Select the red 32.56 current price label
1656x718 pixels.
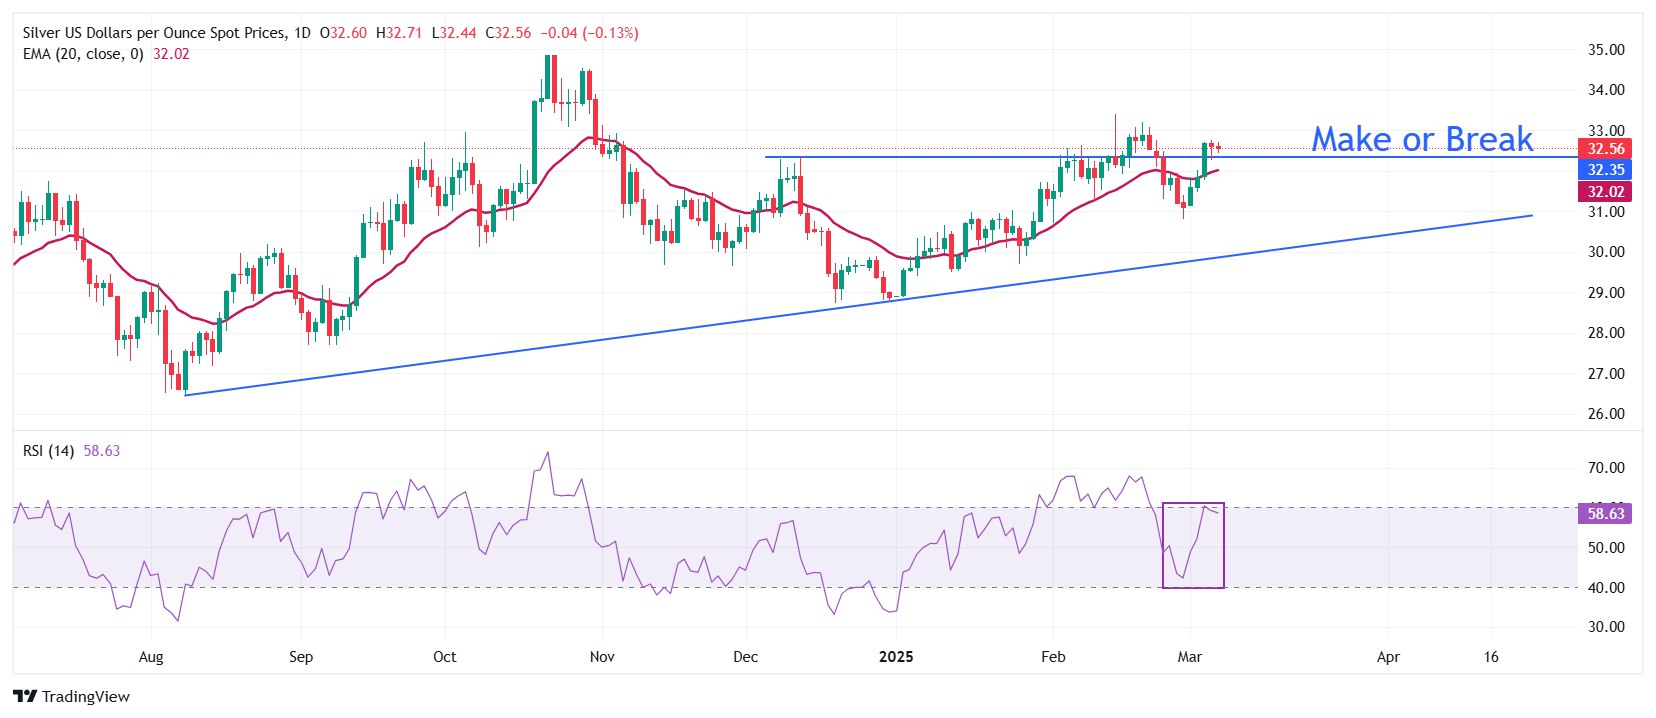pos(1605,149)
